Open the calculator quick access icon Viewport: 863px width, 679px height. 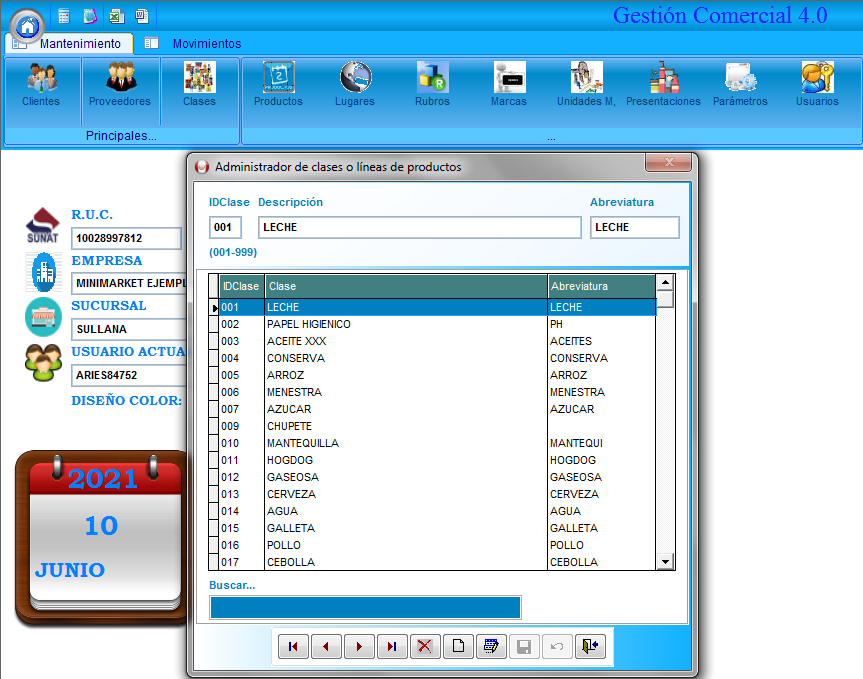64,16
